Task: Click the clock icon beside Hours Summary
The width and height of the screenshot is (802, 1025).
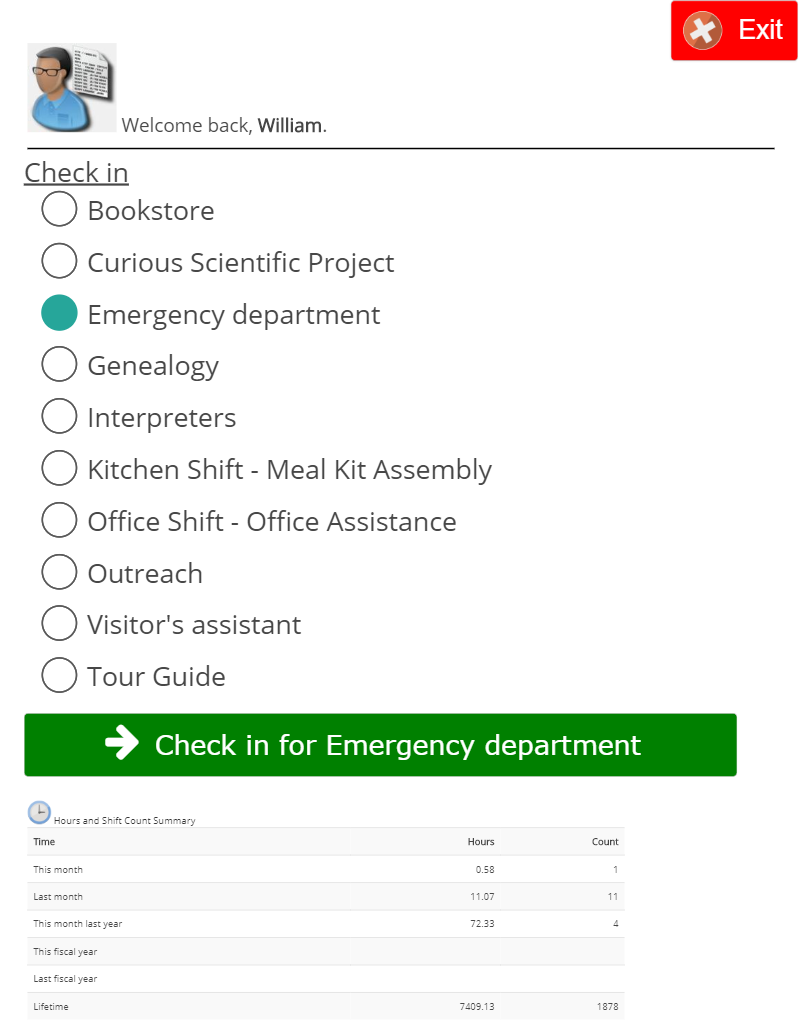Action: pos(39,812)
